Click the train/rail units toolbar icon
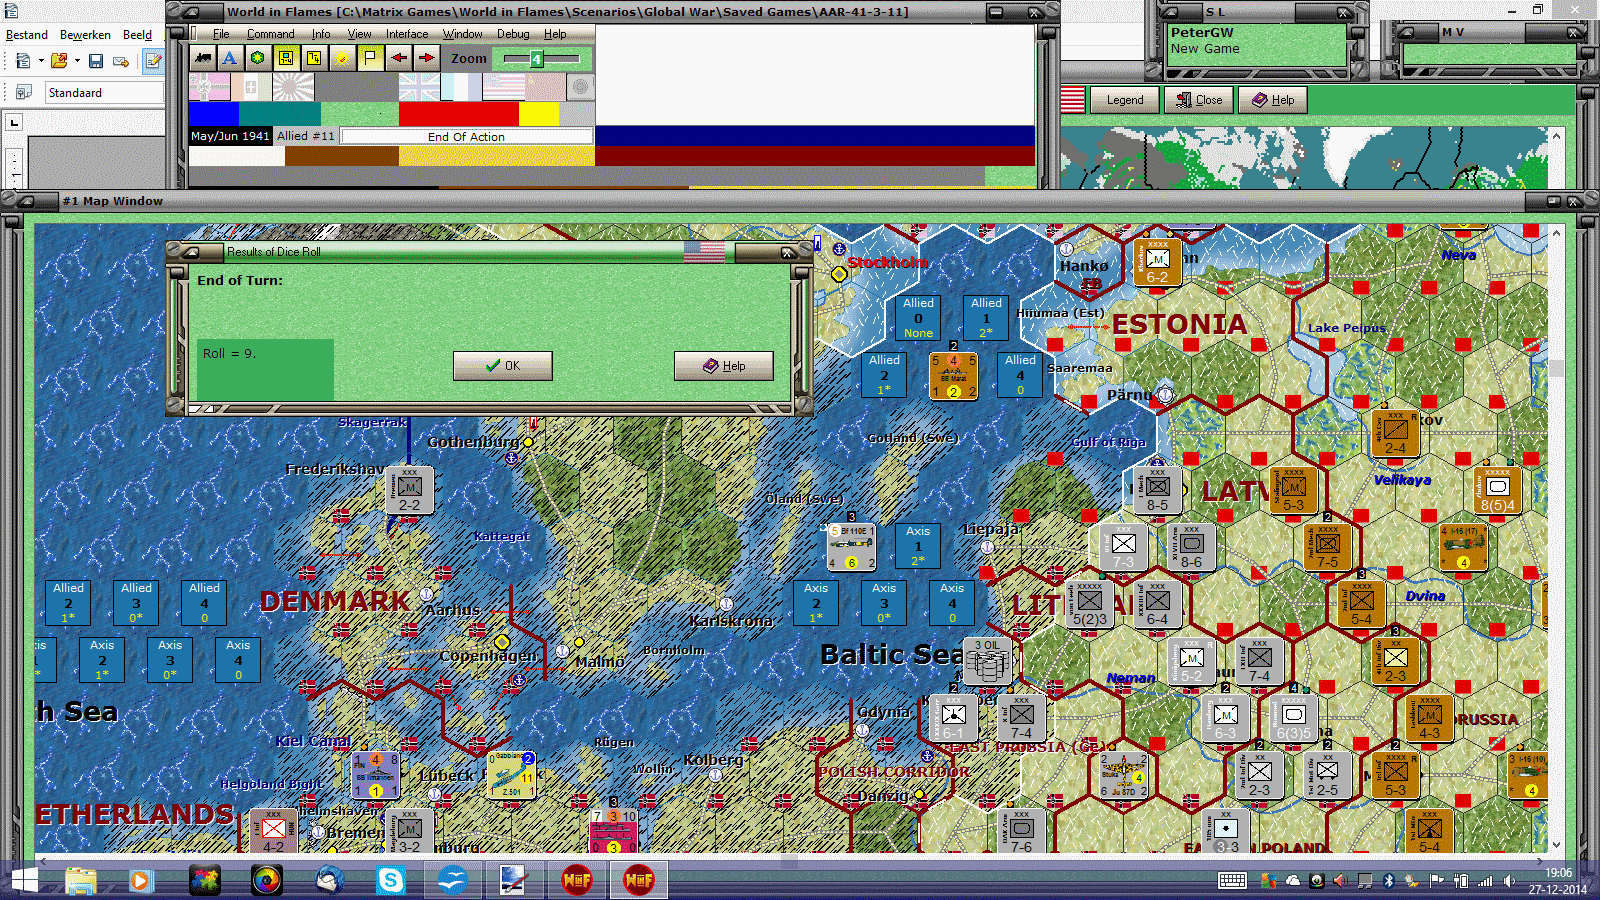1600x900 pixels. (x=203, y=58)
